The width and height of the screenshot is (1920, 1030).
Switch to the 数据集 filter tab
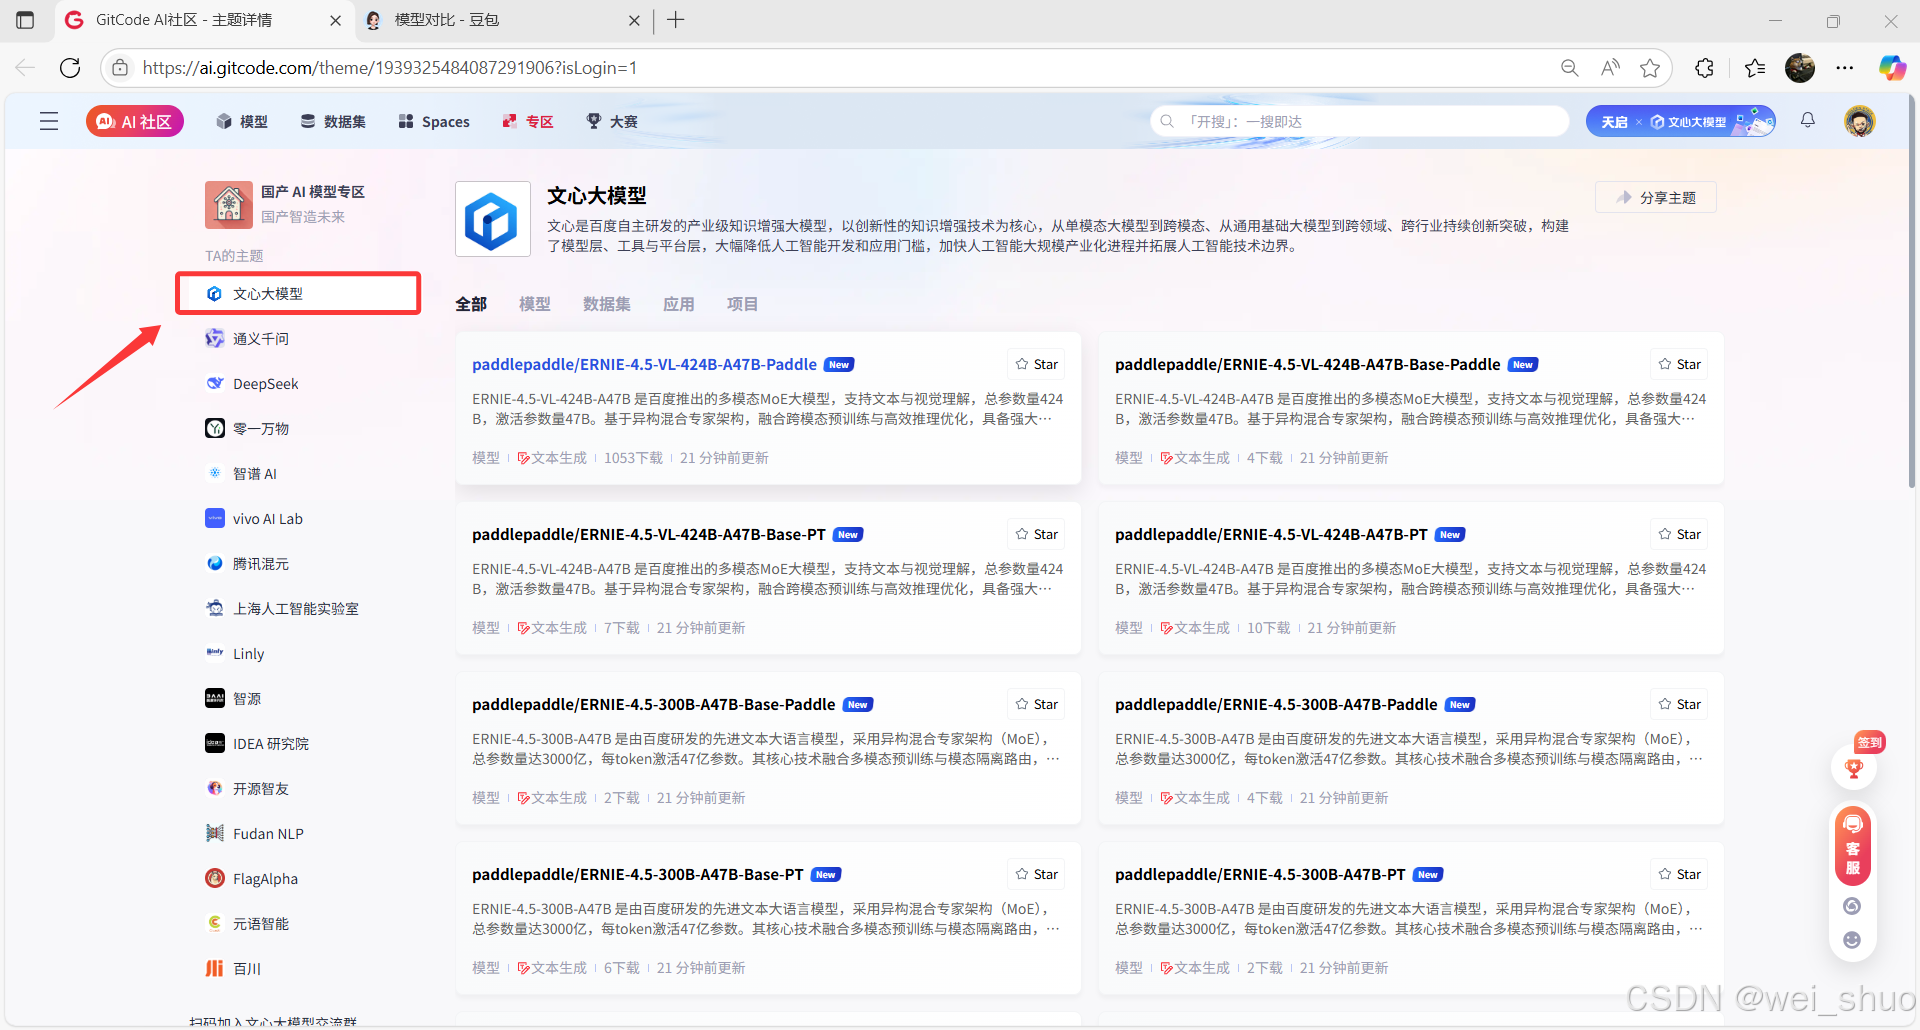pyautogui.click(x=607, y=304)
